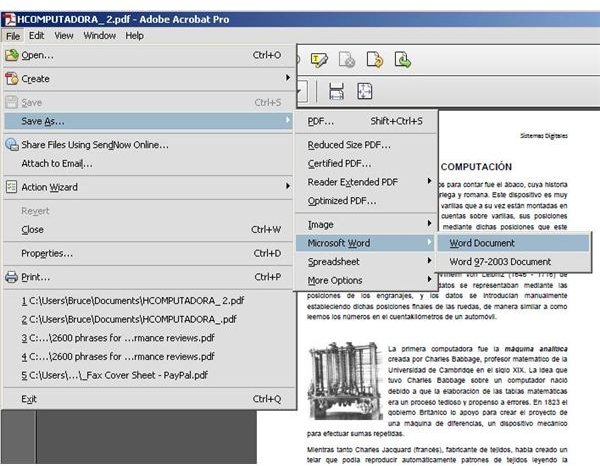Select Close in the File menu
Screen dimensions: 600x466
[x=148, y=230]
